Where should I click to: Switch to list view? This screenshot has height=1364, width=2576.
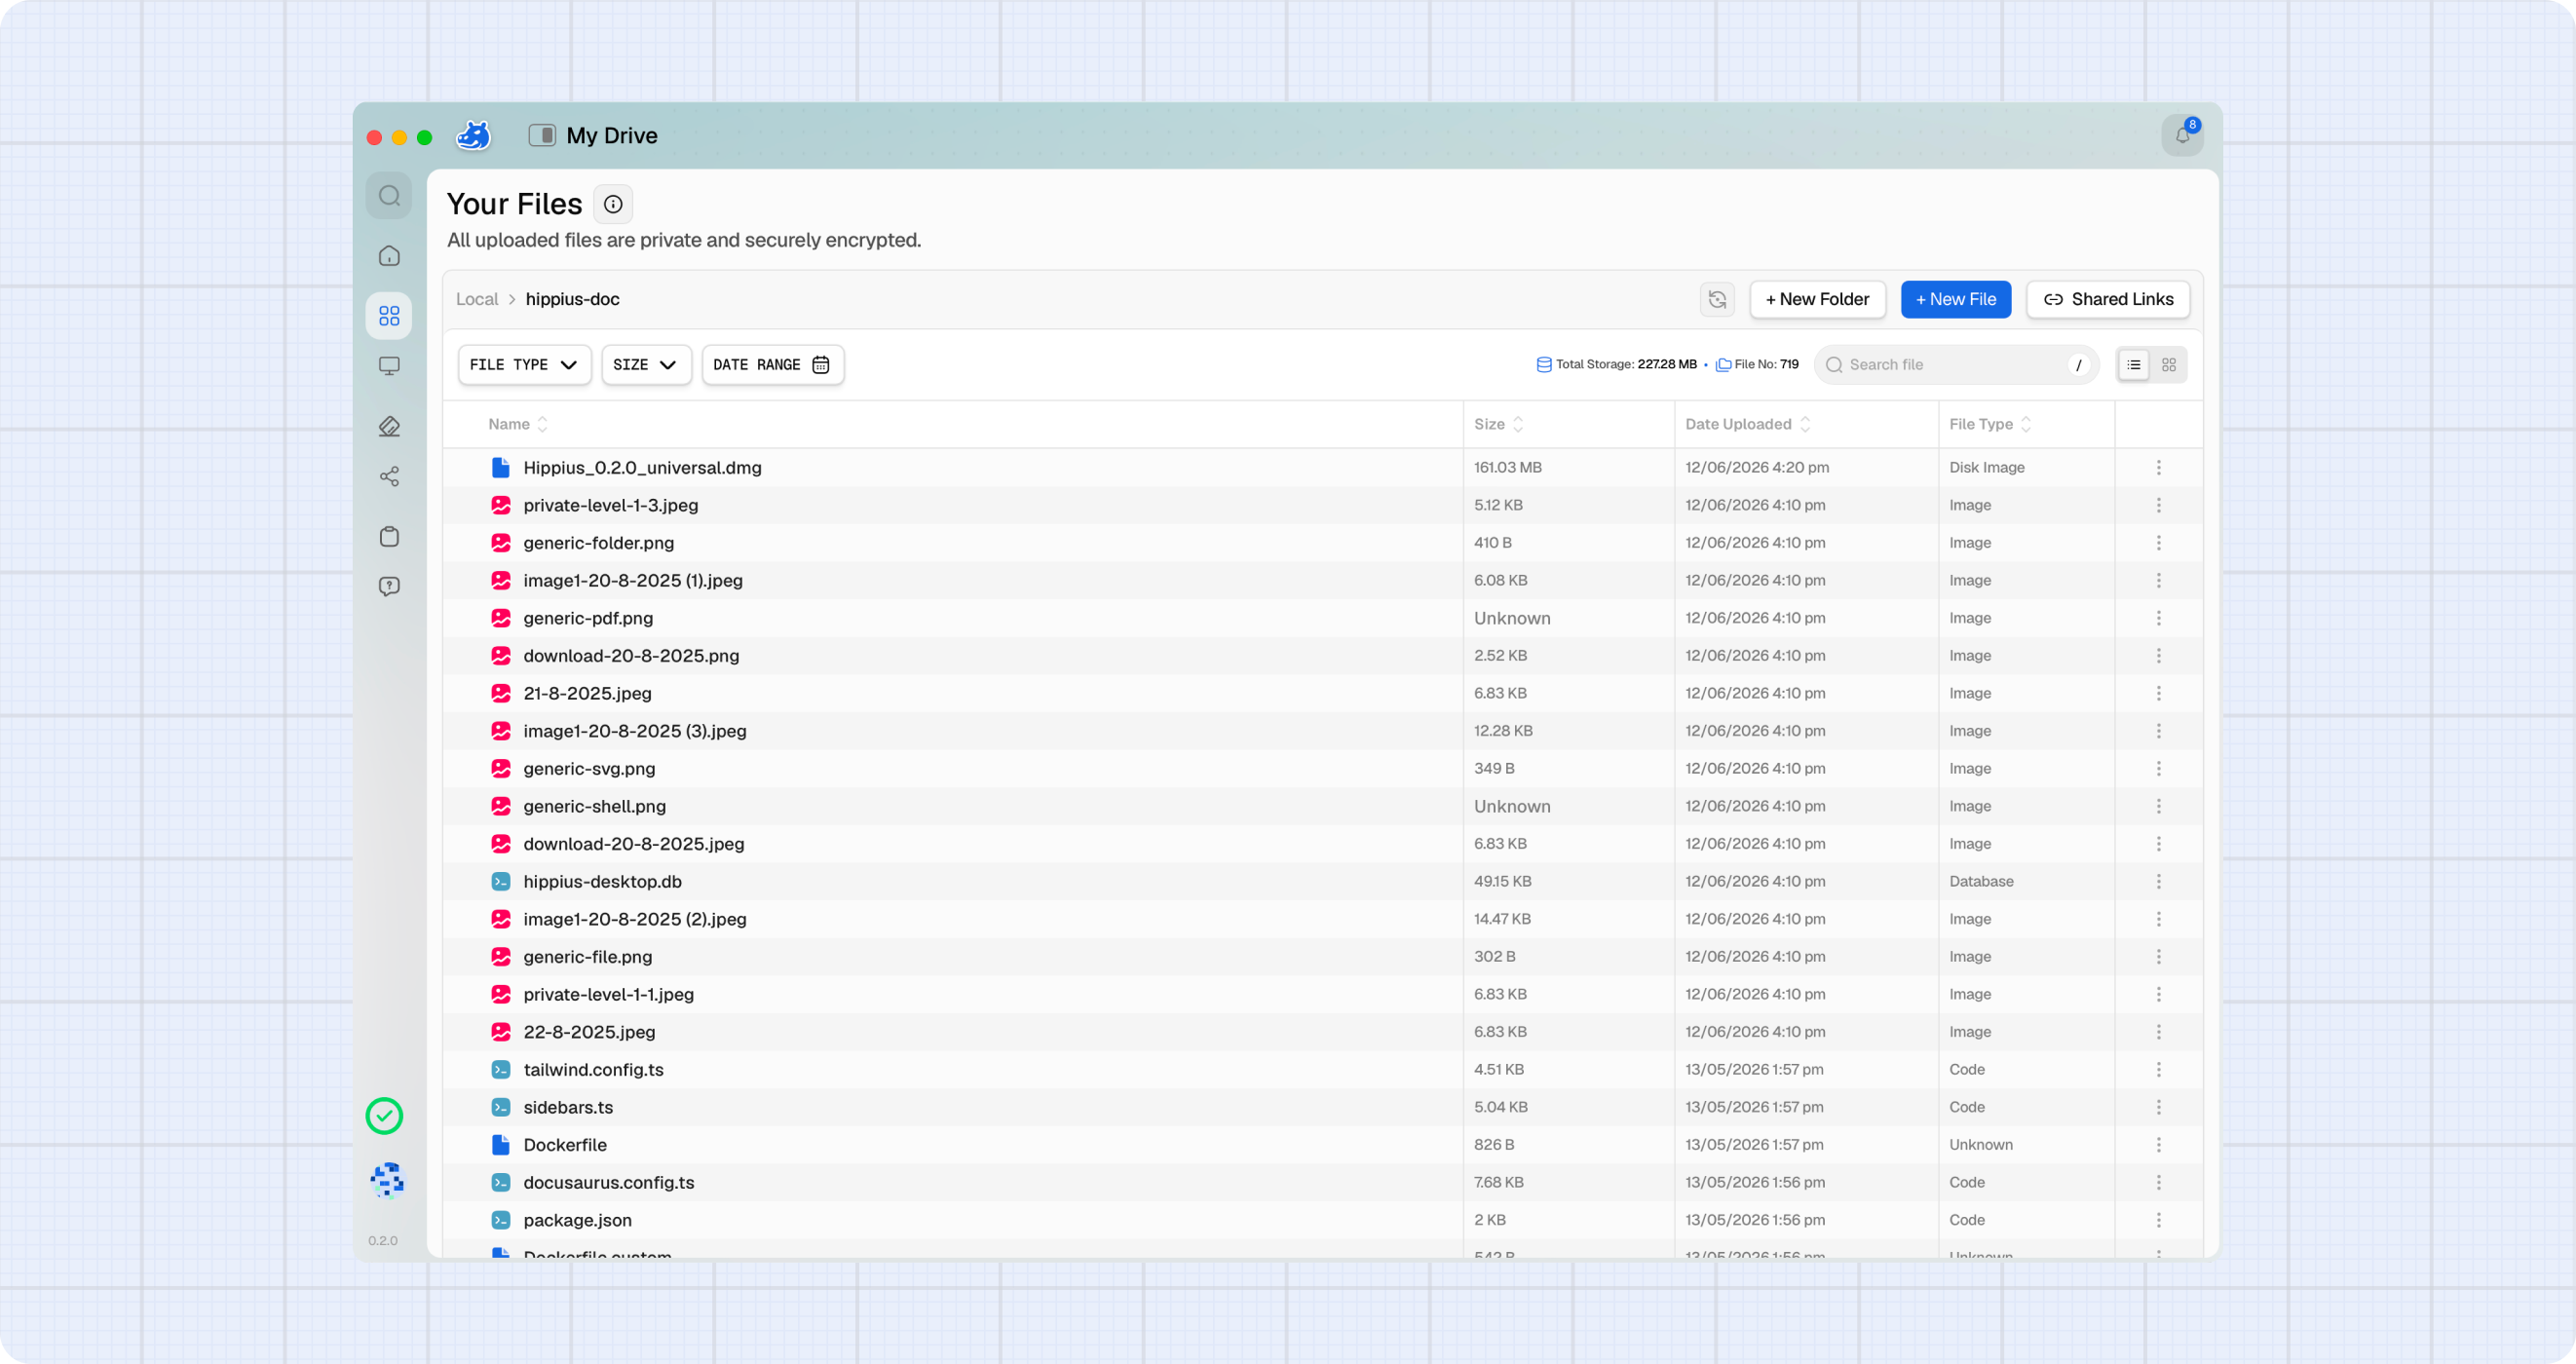[x=2134, y=365]
